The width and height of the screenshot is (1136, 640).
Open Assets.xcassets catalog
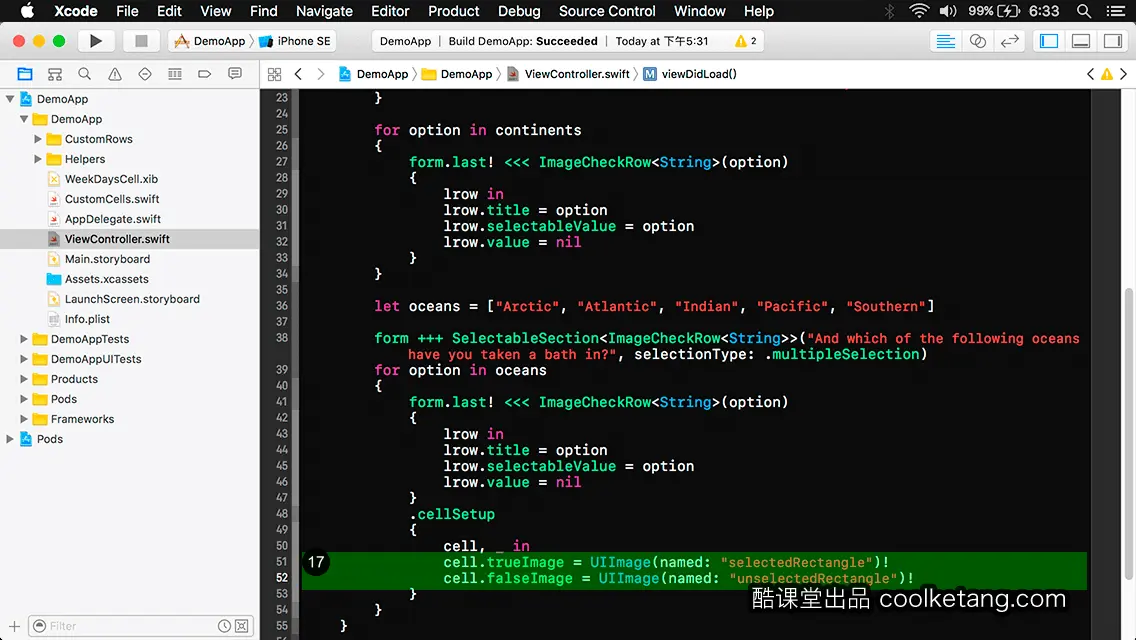click(x=106, y=279)
